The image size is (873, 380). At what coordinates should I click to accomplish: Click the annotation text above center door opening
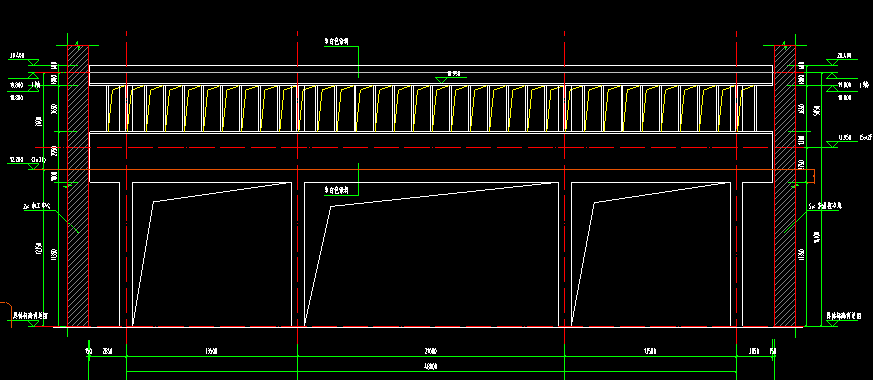(336, 190)
